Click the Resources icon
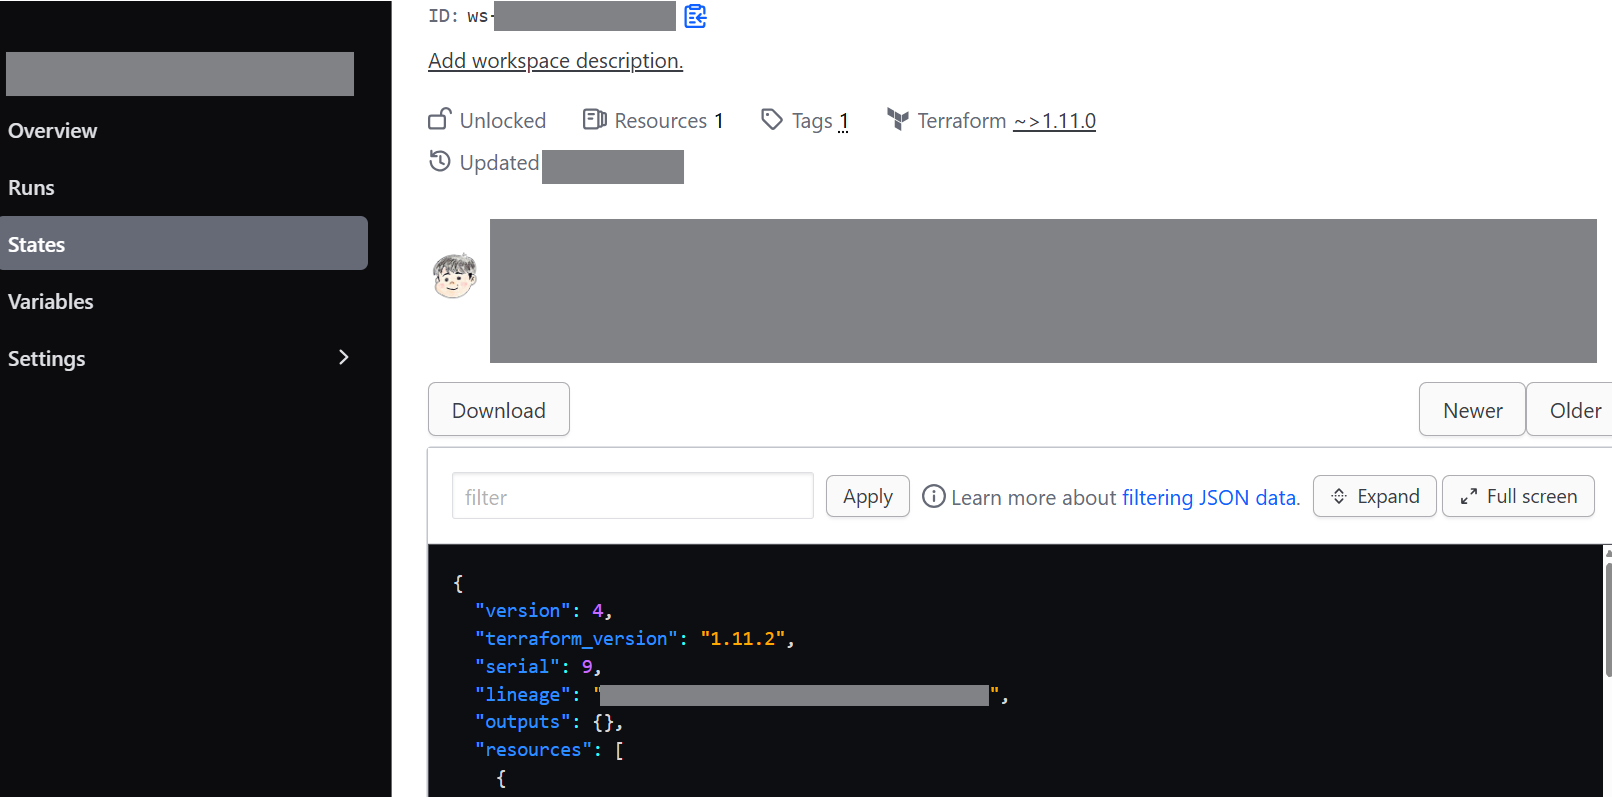This screenshot has height=797, width=1612. (x=595, y=120)
